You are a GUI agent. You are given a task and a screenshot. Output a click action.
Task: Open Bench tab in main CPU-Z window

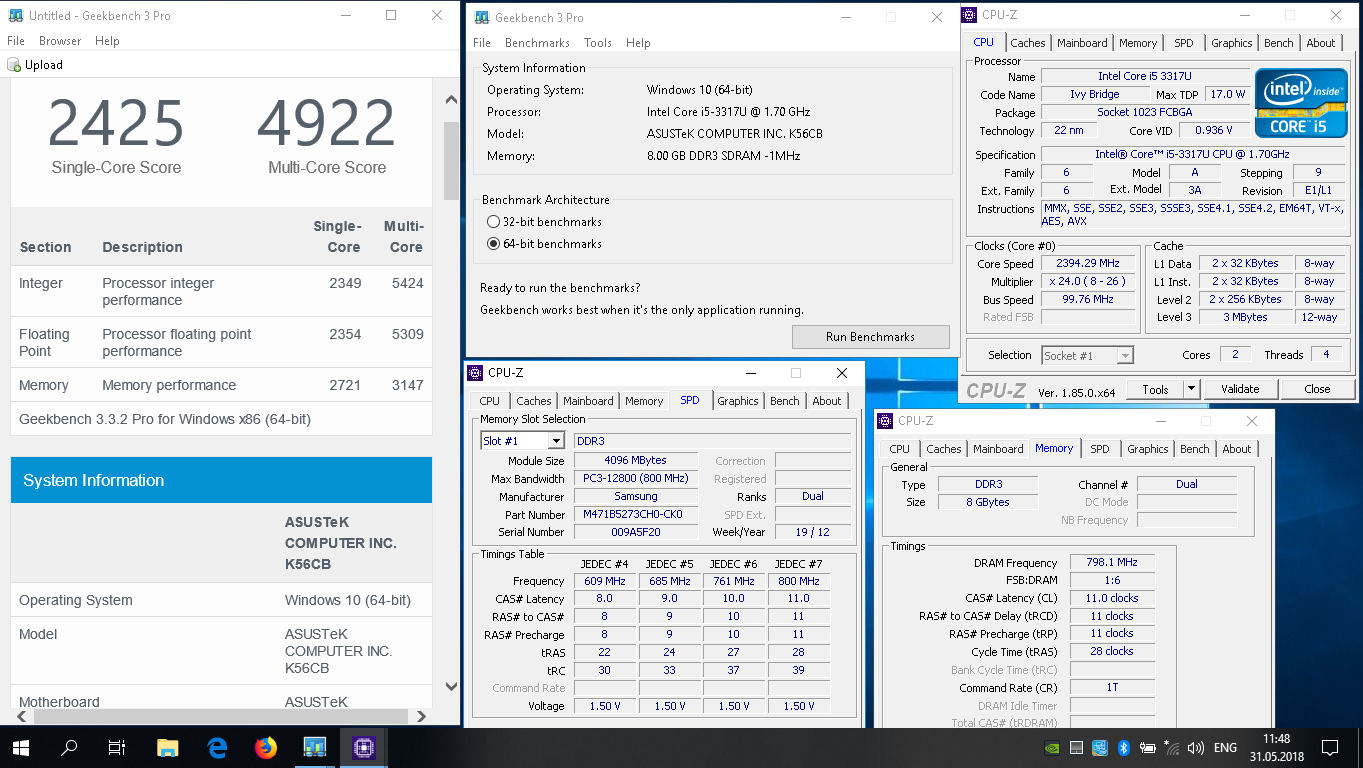[1279, 43]
